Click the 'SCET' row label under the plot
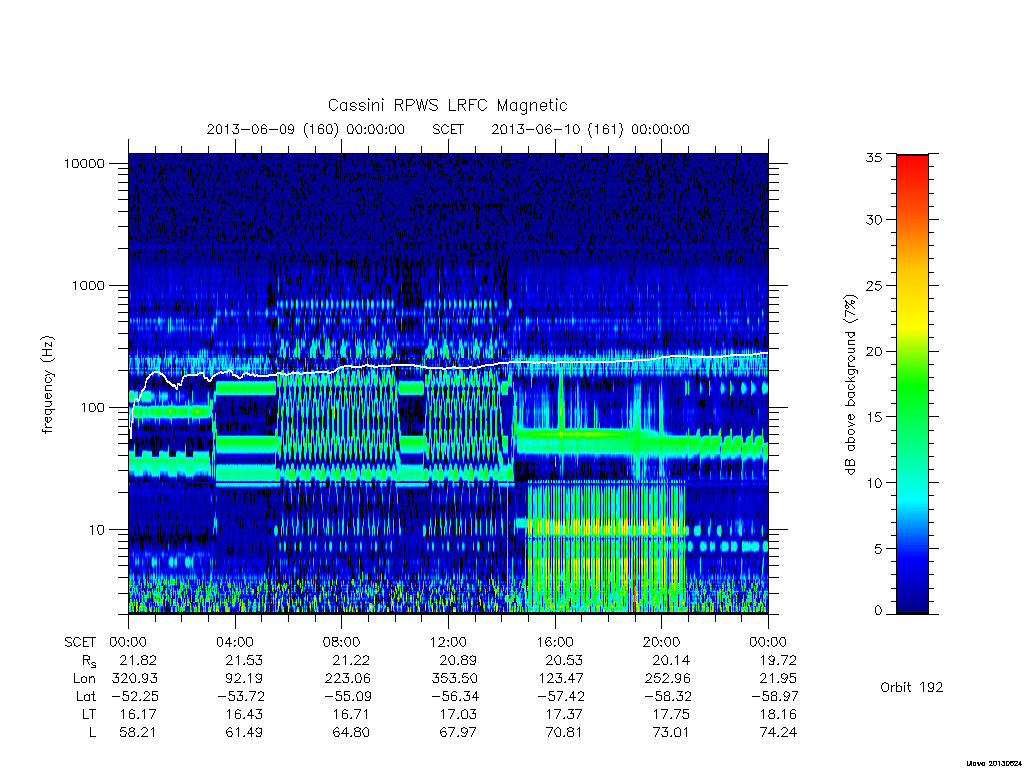Image resolution: width=1024 pixels, height=768 pixels. (80, 642)
